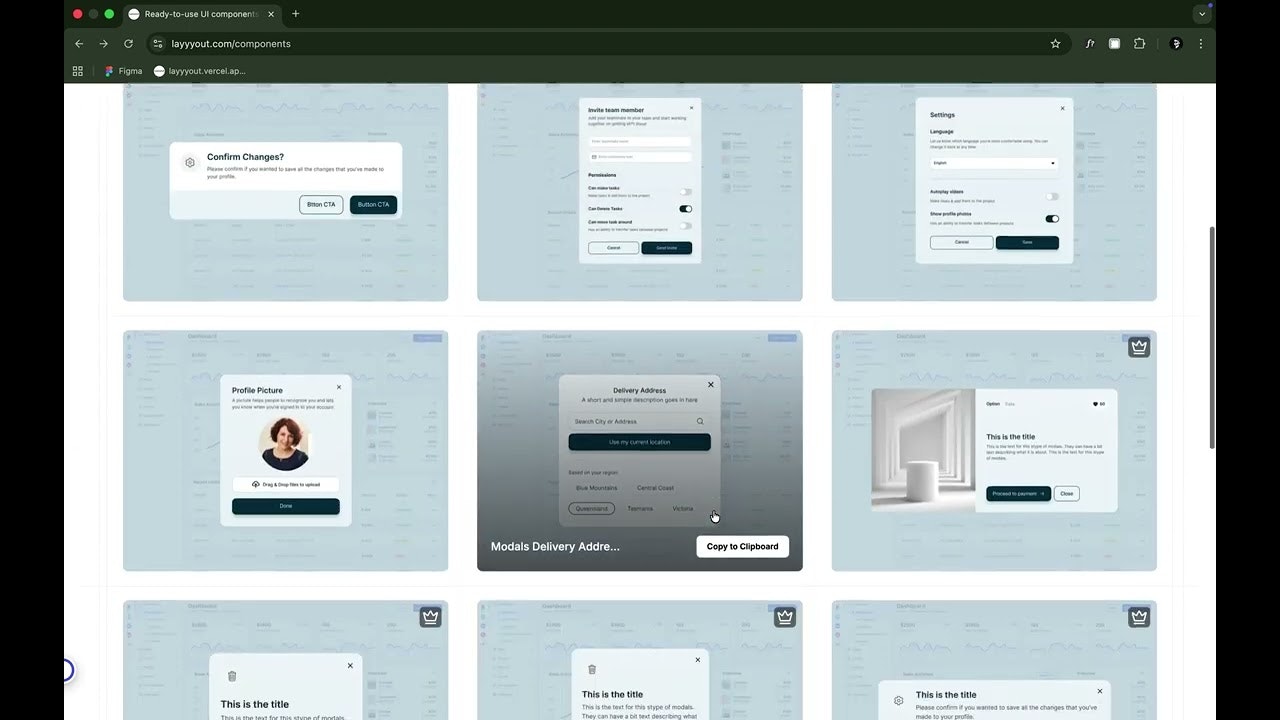Click Save button in Settings preview

[x=1027, y=242]
